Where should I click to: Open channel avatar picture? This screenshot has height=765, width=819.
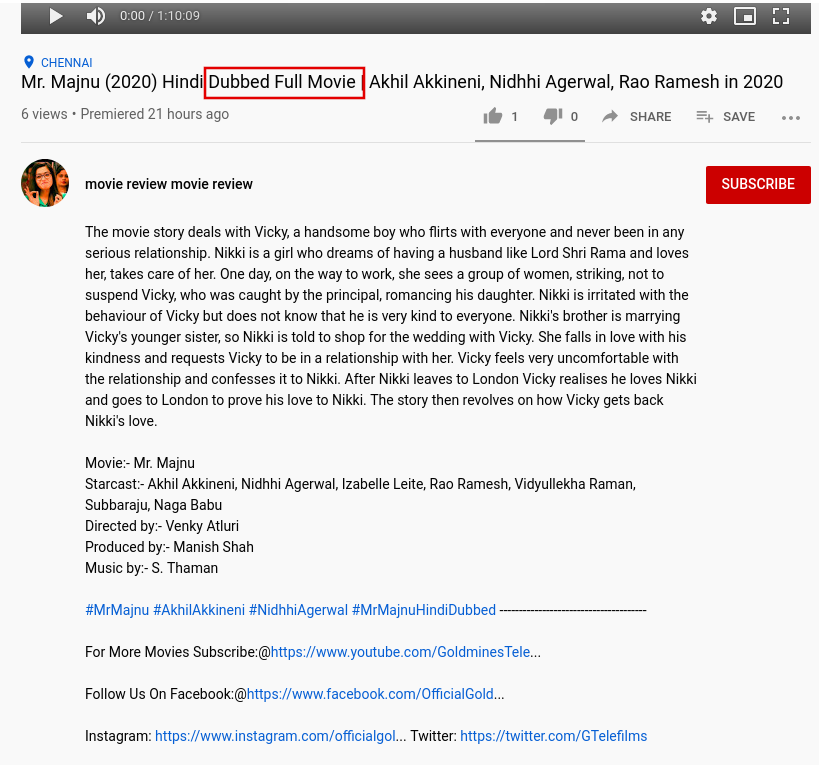(45, 183)
